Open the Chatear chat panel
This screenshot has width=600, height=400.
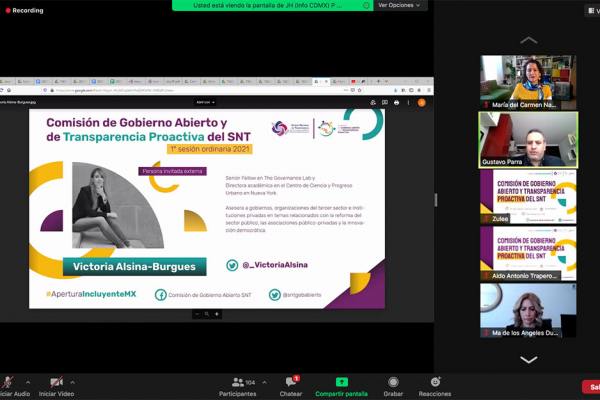click(x=291, y=387)
